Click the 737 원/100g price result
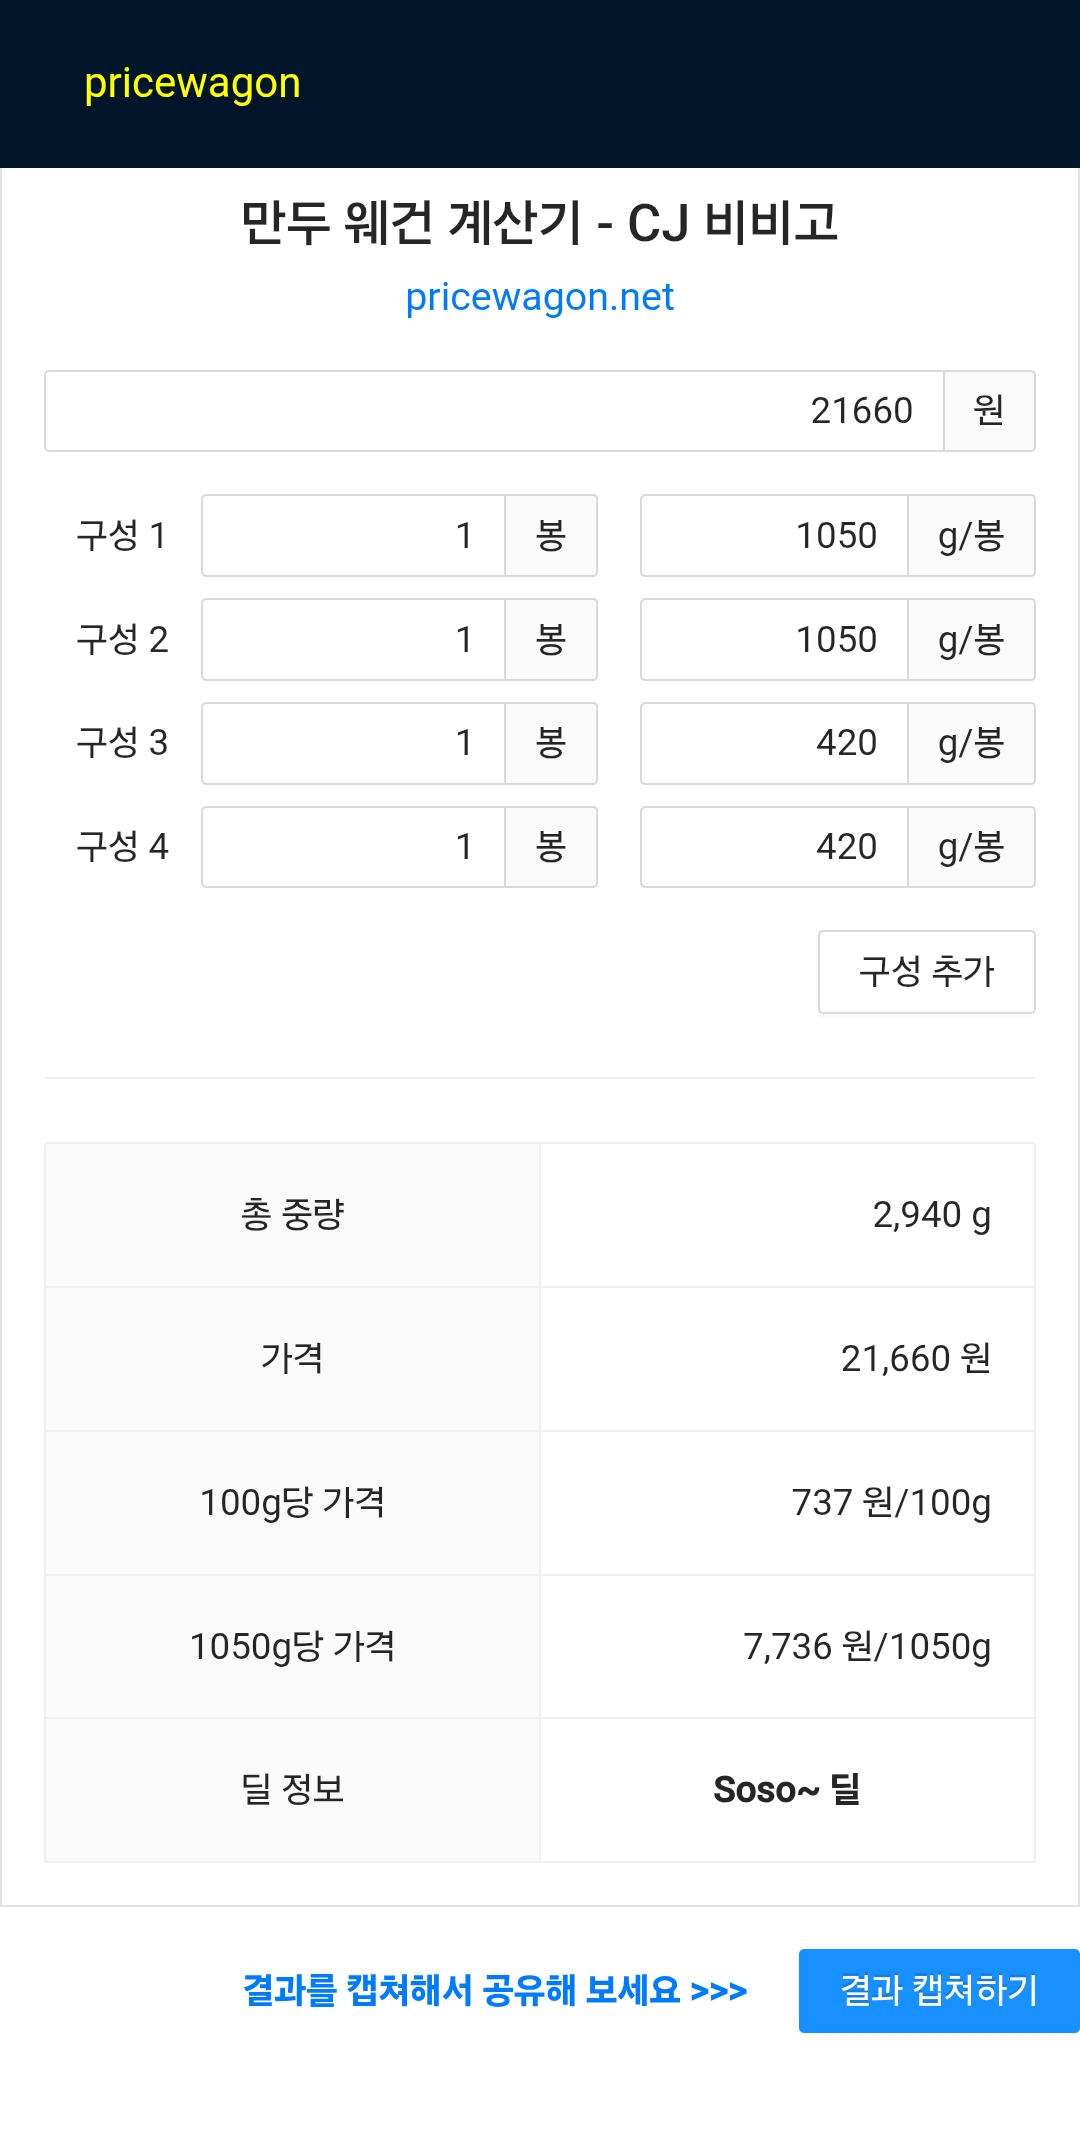This screenshot has width=1080, height=2140. pyautogui.click(x=890, y=1502)
